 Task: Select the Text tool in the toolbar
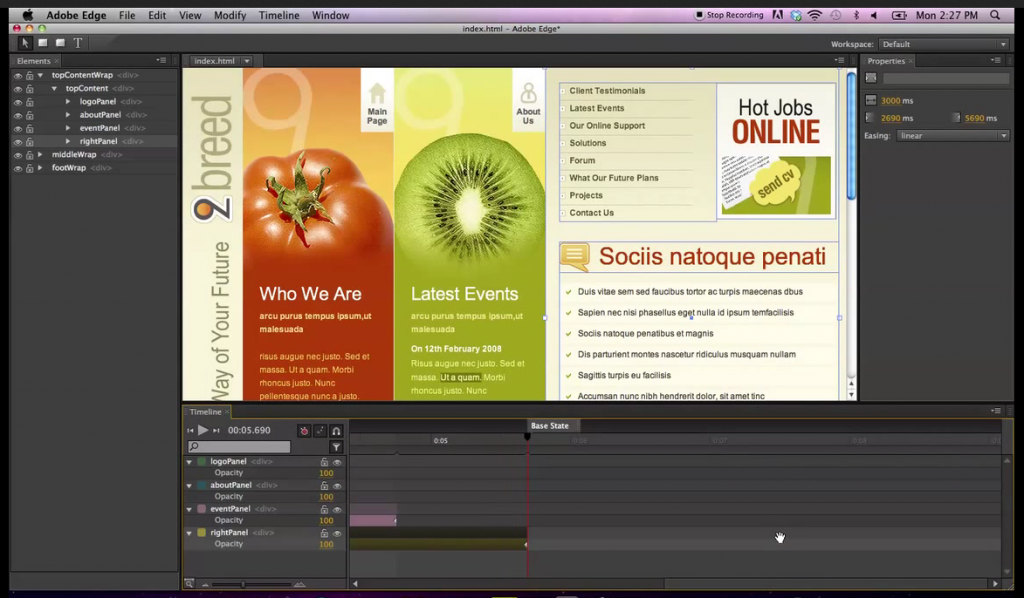click(78, 44)
